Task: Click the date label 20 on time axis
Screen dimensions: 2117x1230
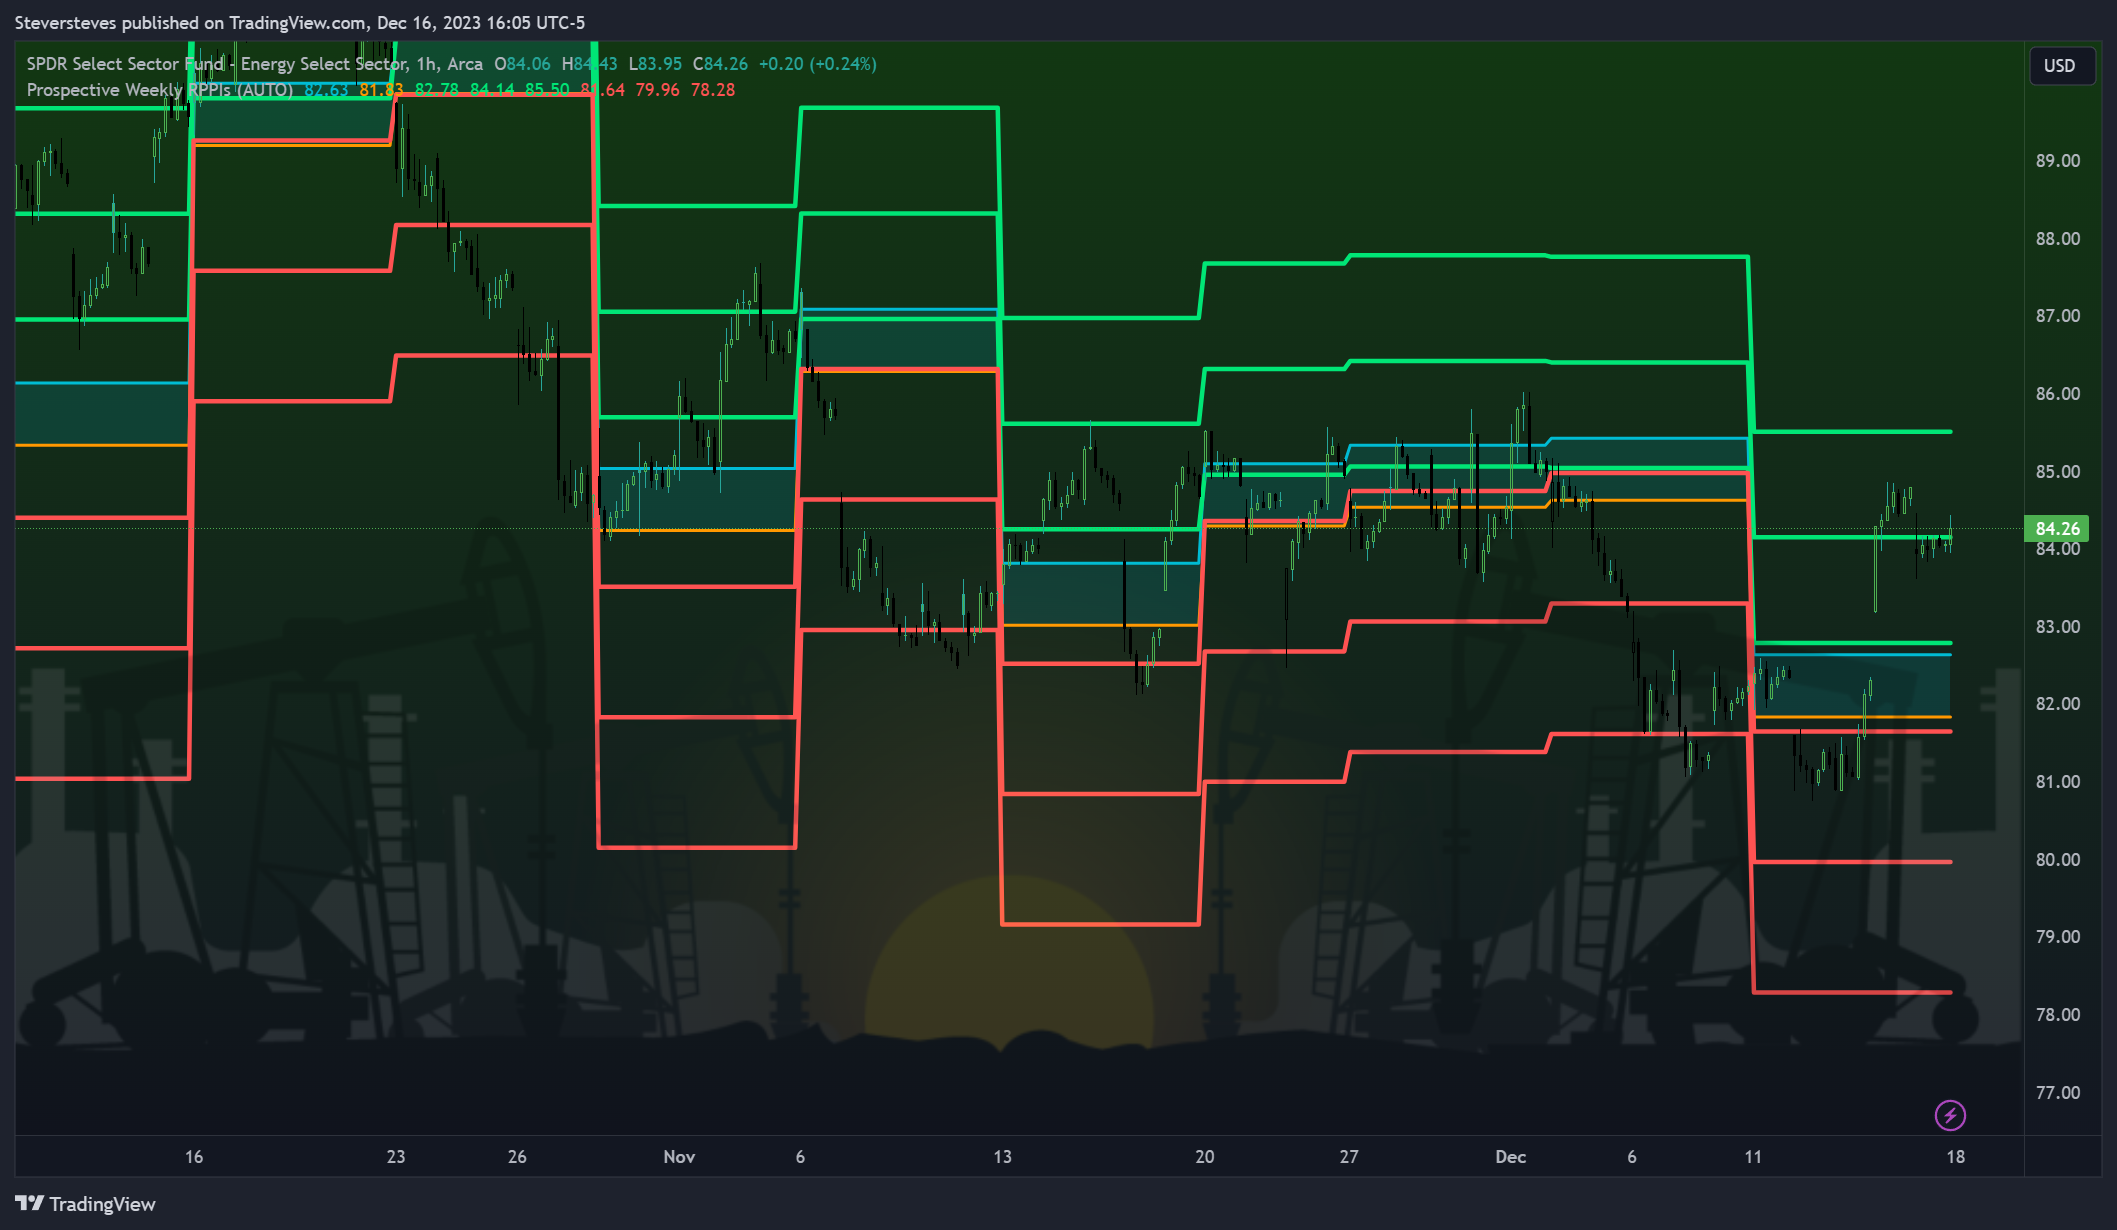Action: [1205, 1157]
